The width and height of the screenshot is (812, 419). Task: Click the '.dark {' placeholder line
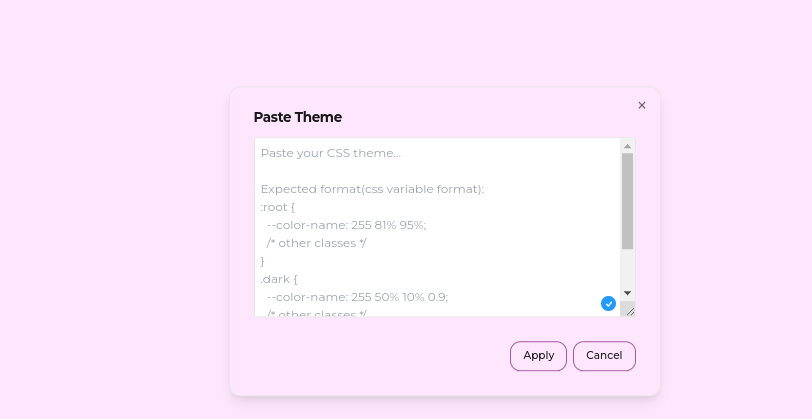tap(279, 279)
